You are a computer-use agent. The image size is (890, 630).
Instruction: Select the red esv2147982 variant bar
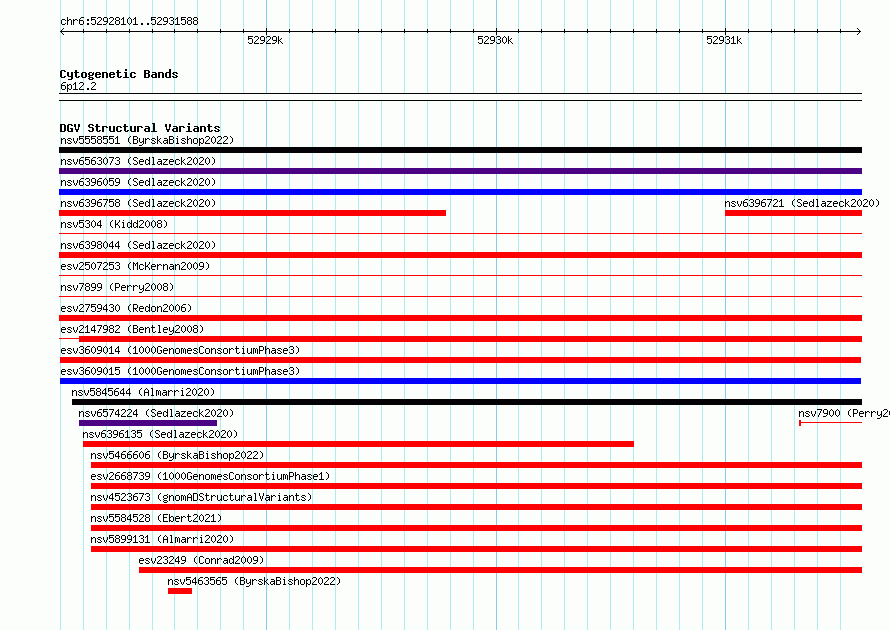click(470, 339)
